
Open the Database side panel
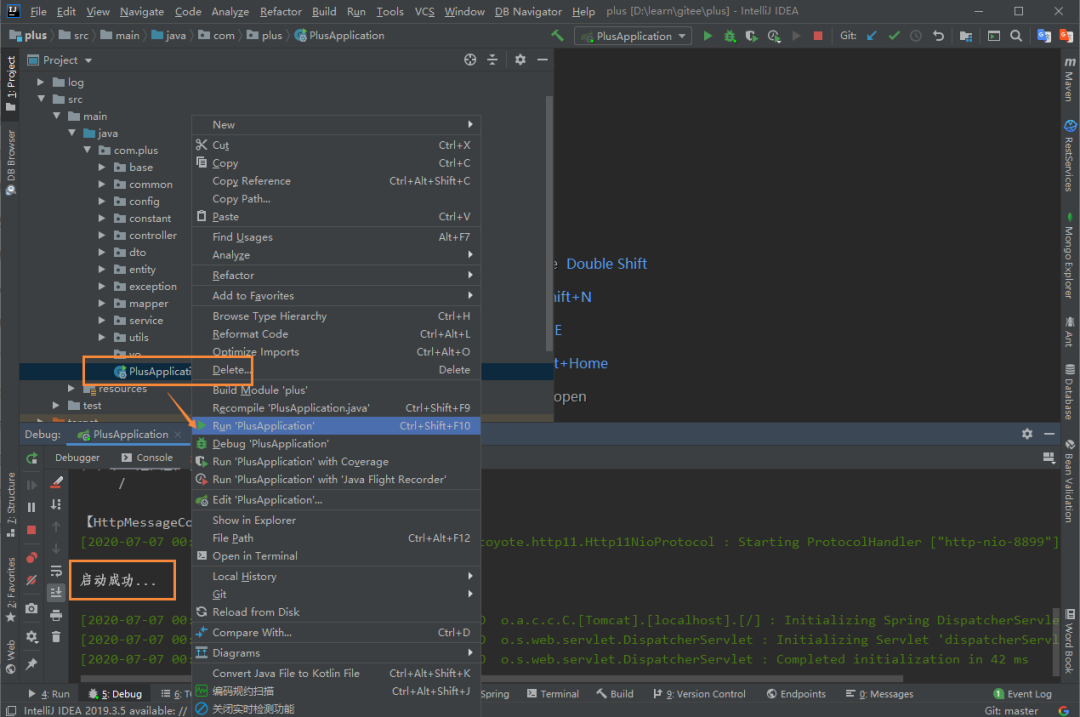pos(1069,391)
